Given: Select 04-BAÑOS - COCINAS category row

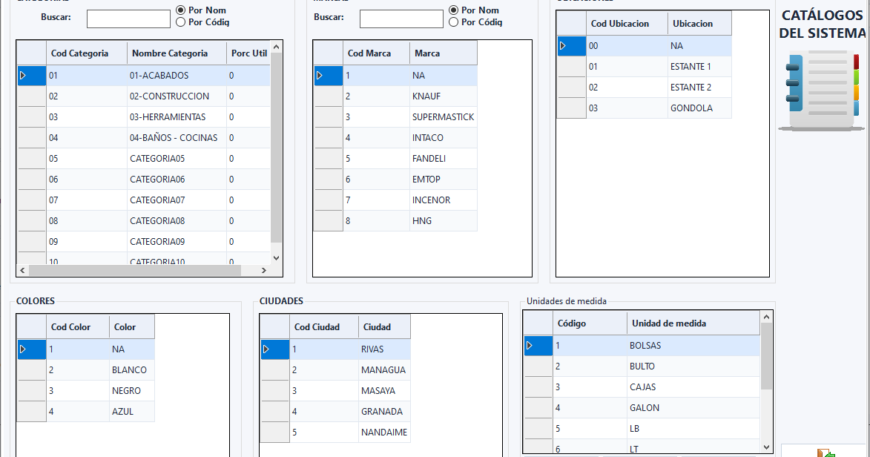Looking at the screenshot, I should tap(144, 138).
